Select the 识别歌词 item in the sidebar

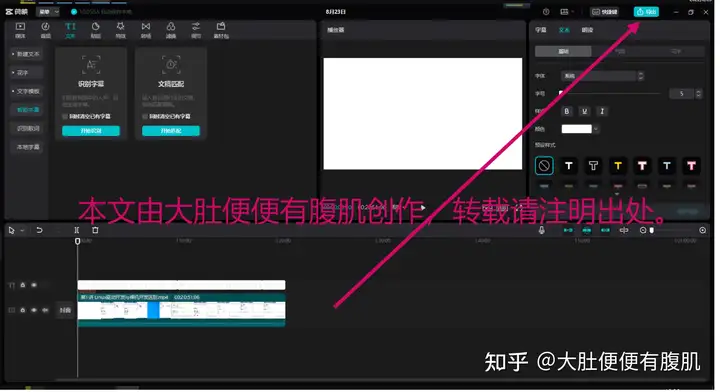28,129
